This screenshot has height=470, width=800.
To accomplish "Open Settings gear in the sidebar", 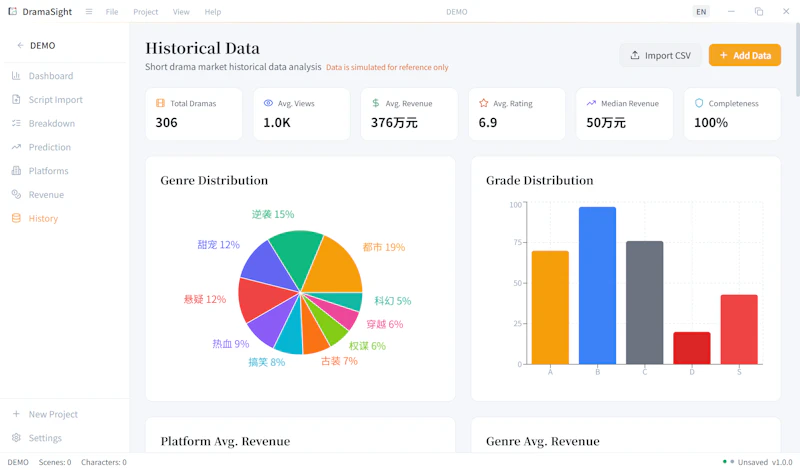I will tap(16, 438).
